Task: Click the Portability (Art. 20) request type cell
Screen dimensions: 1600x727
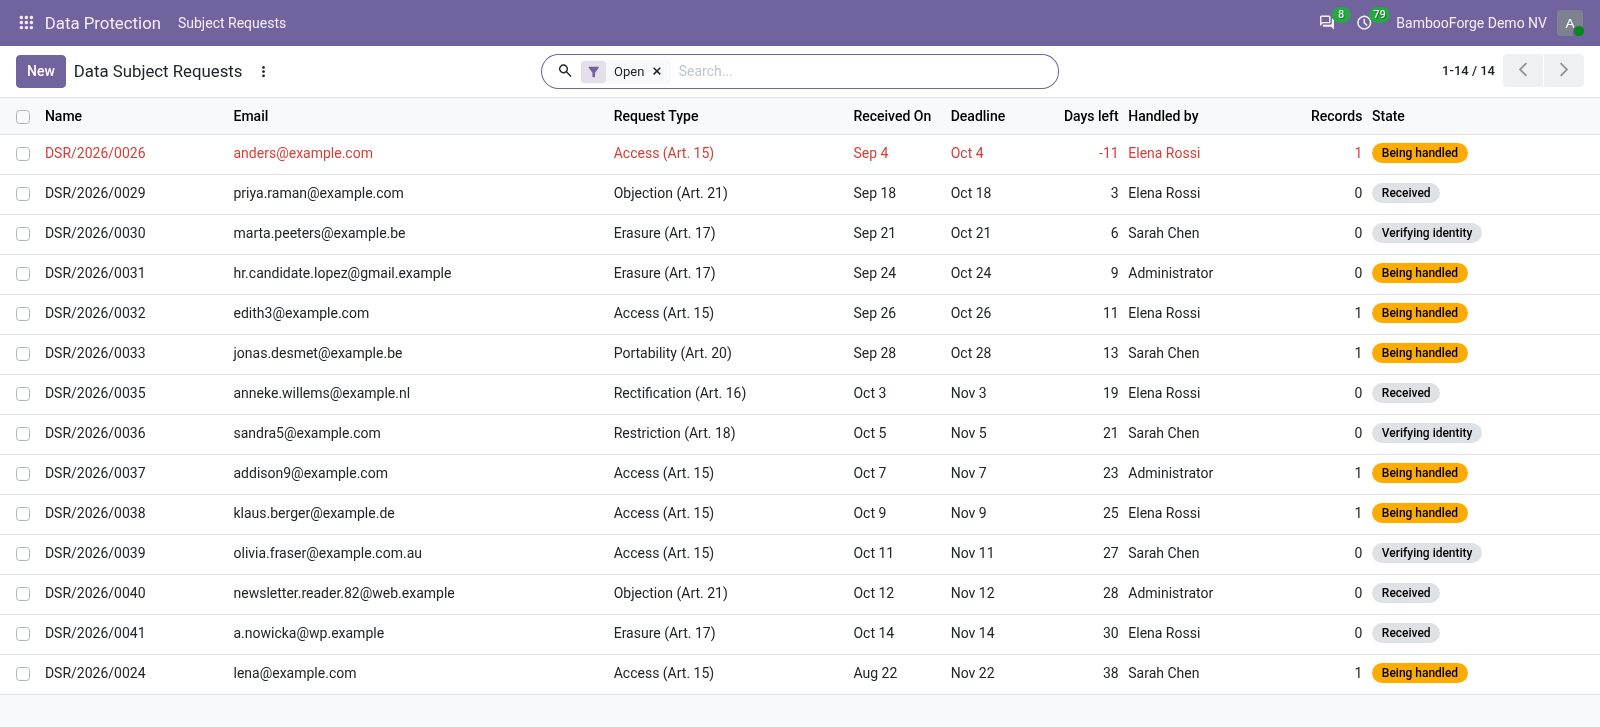Action: pyautogui.click(x=673, y=353)
